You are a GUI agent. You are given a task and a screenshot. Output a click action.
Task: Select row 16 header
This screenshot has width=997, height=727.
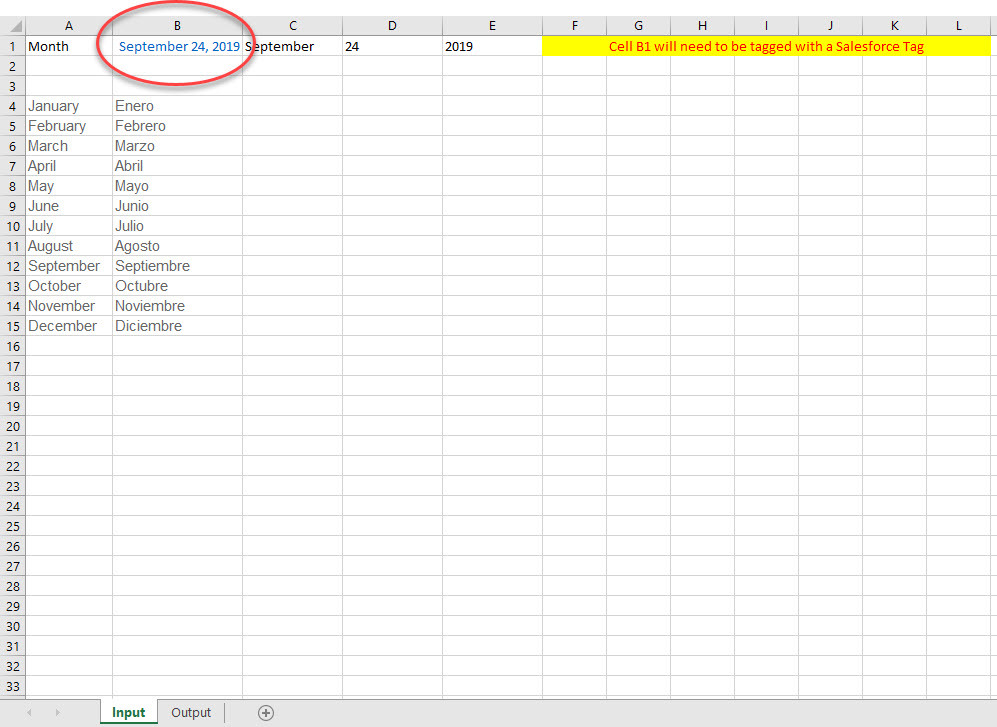pos(13,346)
